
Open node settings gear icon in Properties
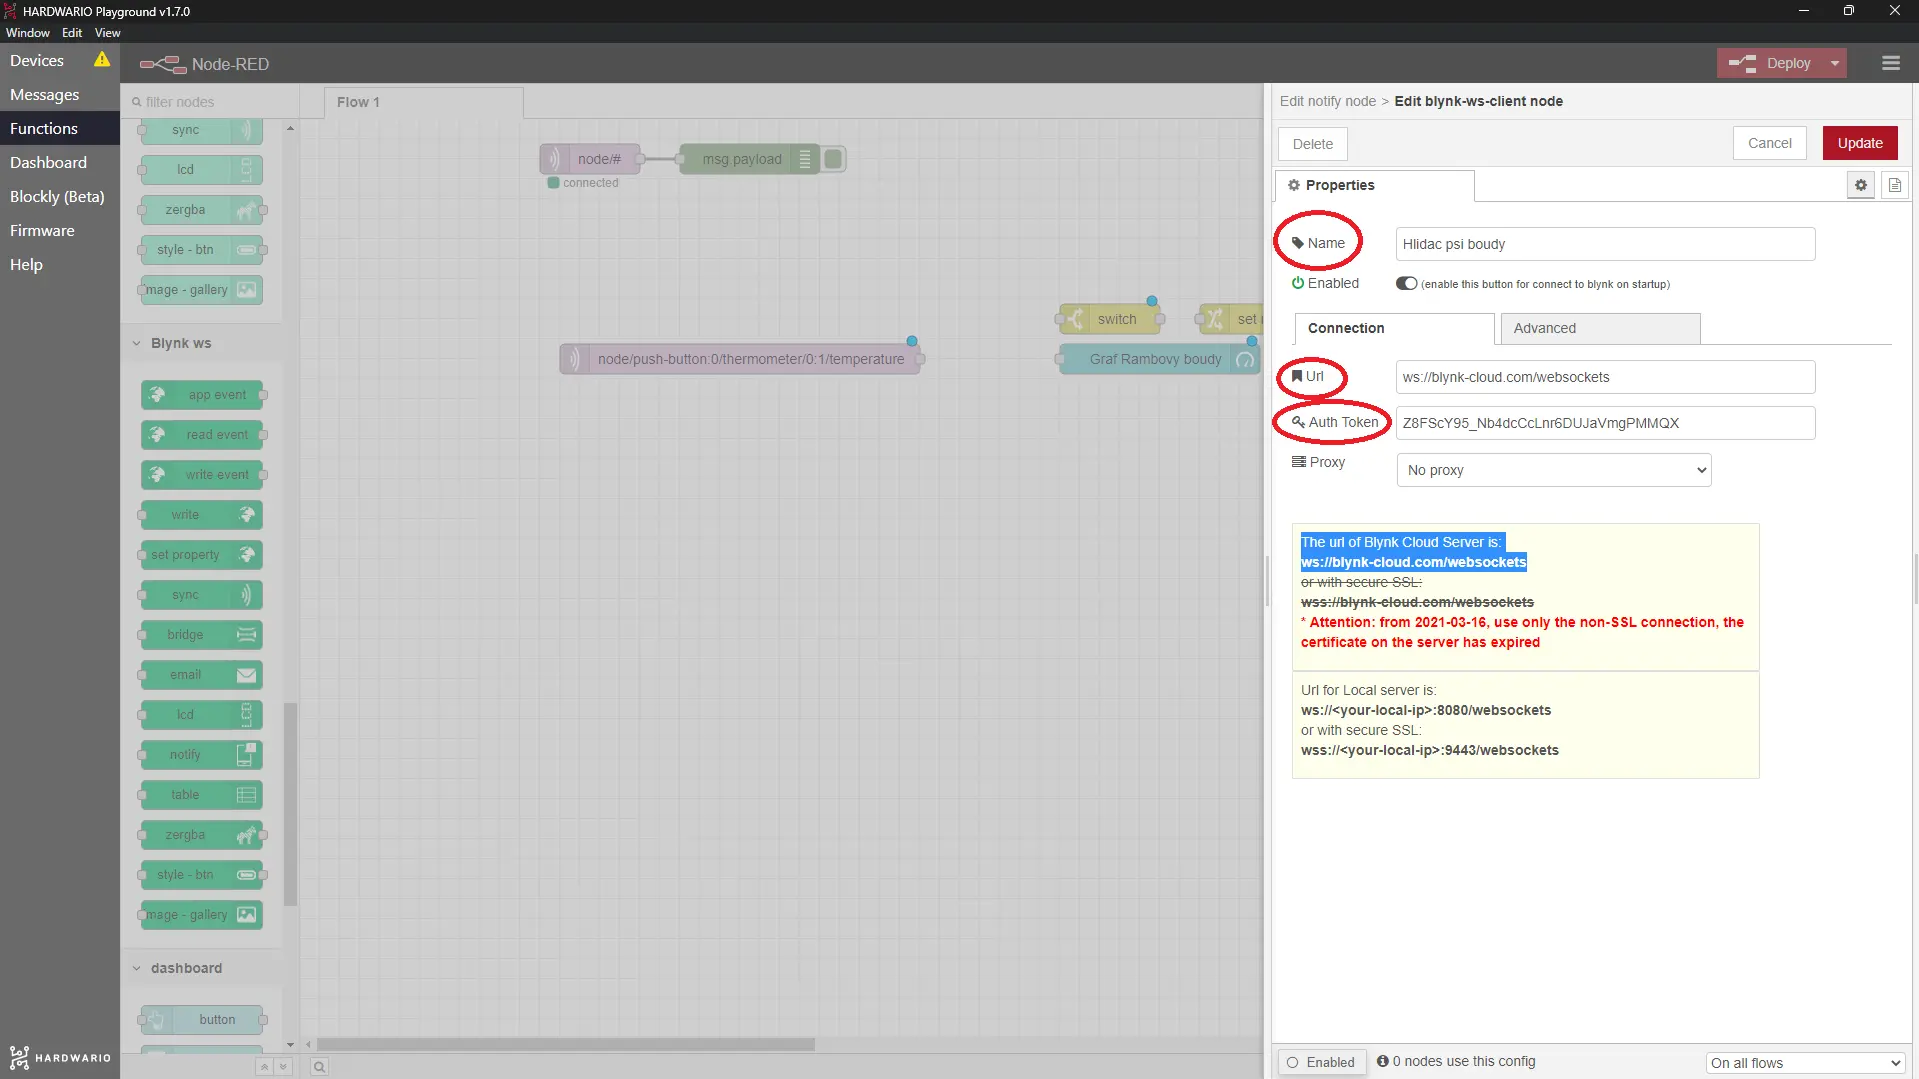coord(1860,185)
